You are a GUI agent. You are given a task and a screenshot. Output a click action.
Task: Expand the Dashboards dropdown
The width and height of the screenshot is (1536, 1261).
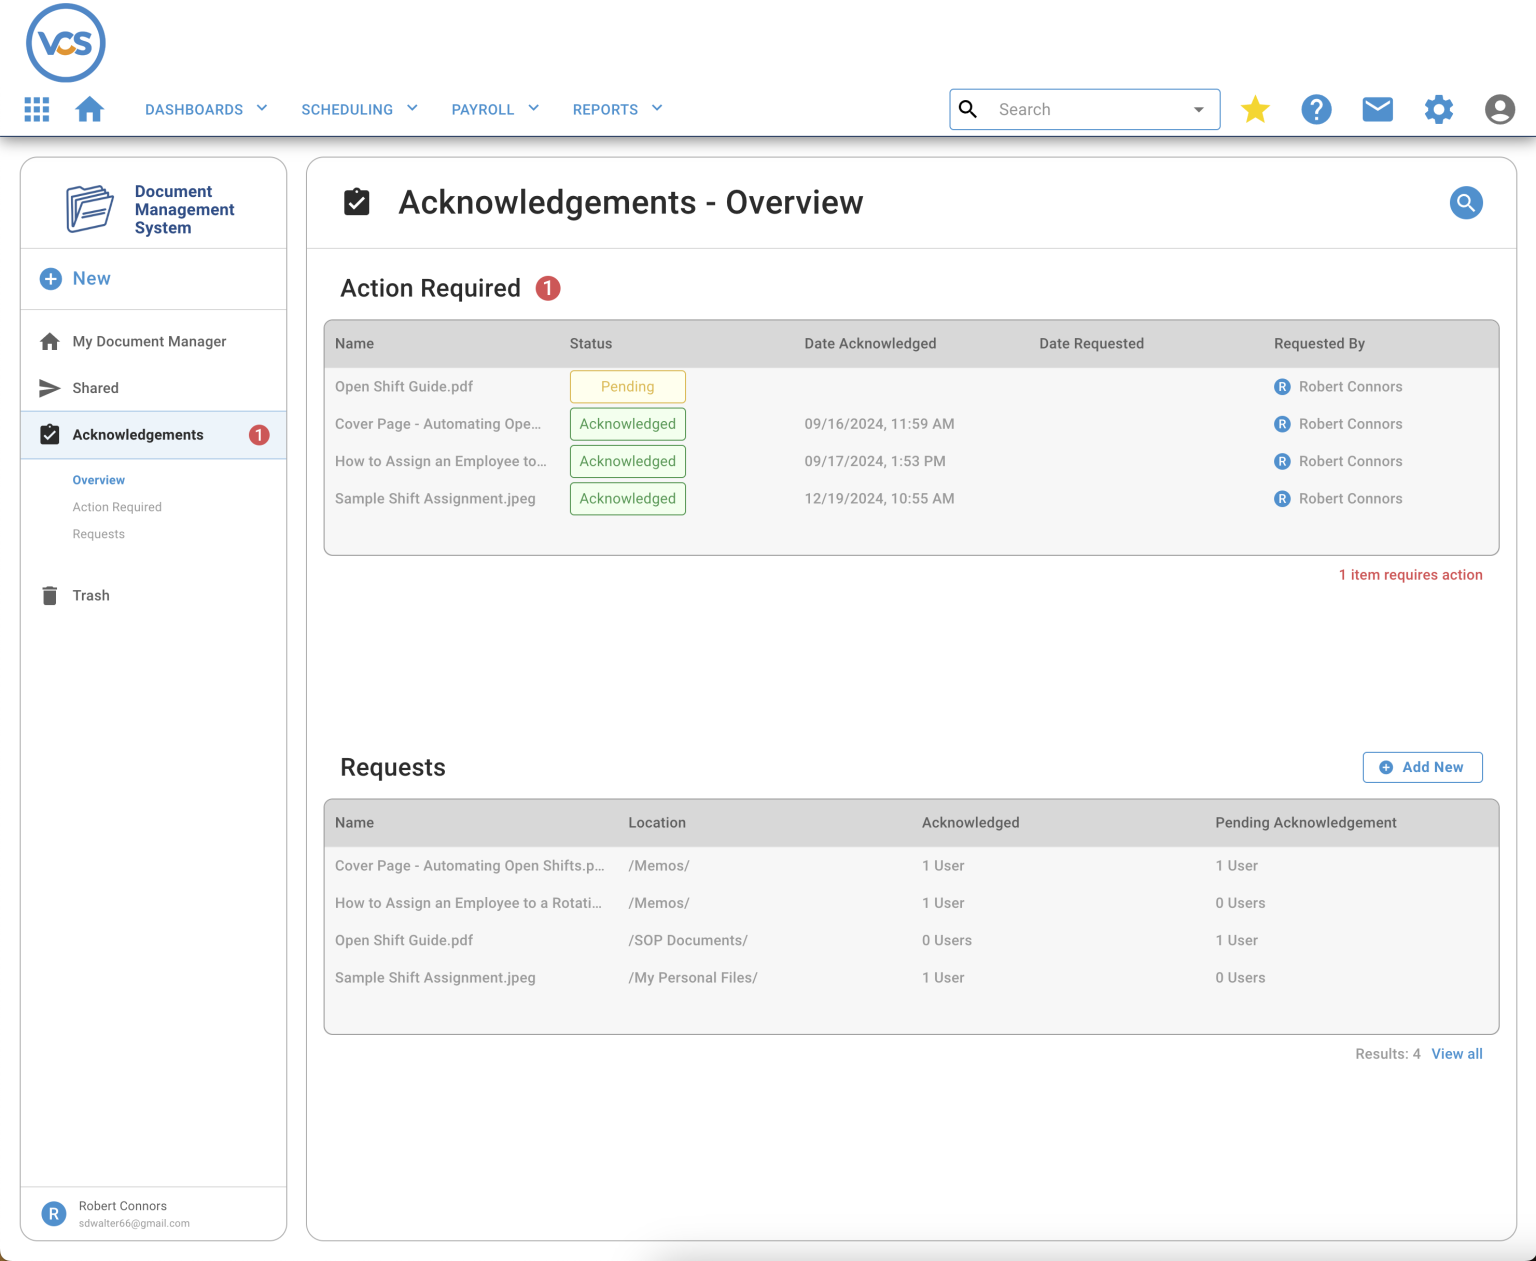(x=205, y=109)
